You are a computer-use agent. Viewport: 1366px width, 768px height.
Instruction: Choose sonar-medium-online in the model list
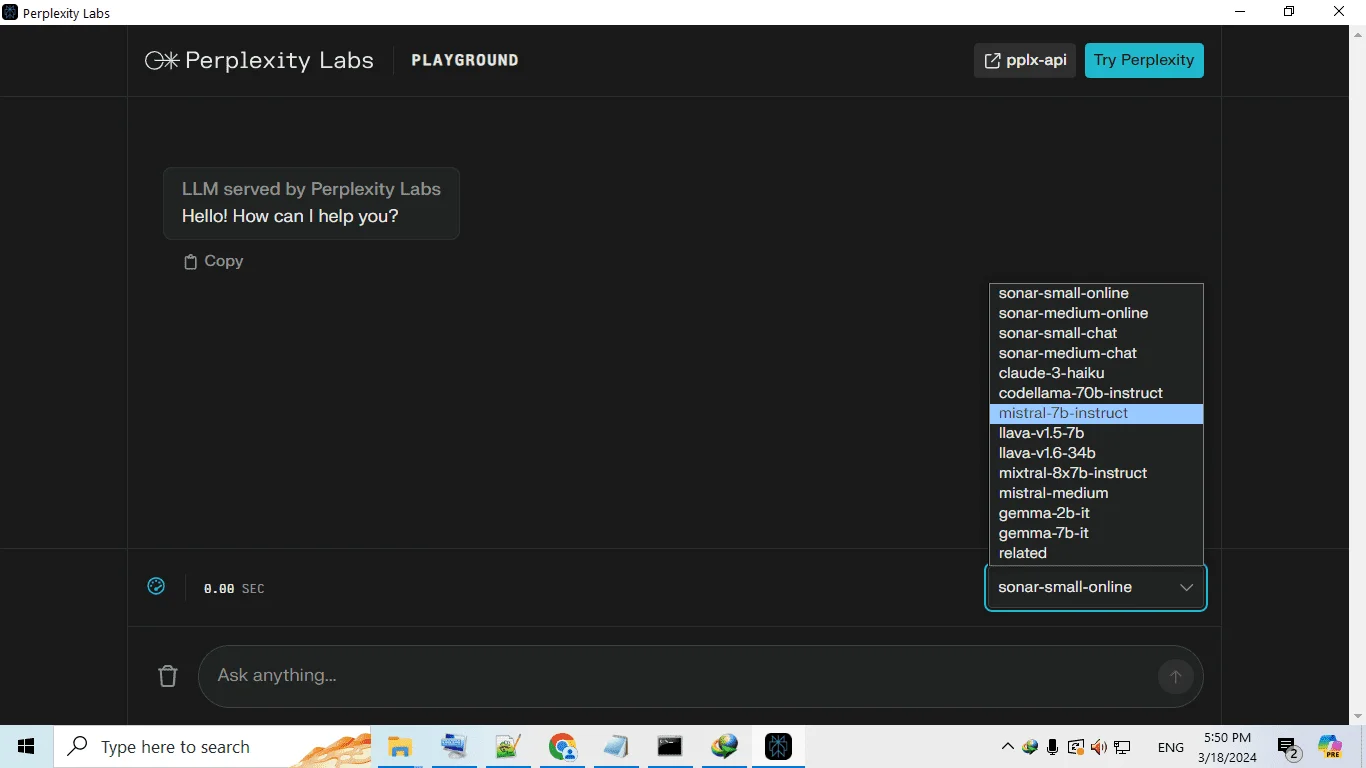[1096, 313]
